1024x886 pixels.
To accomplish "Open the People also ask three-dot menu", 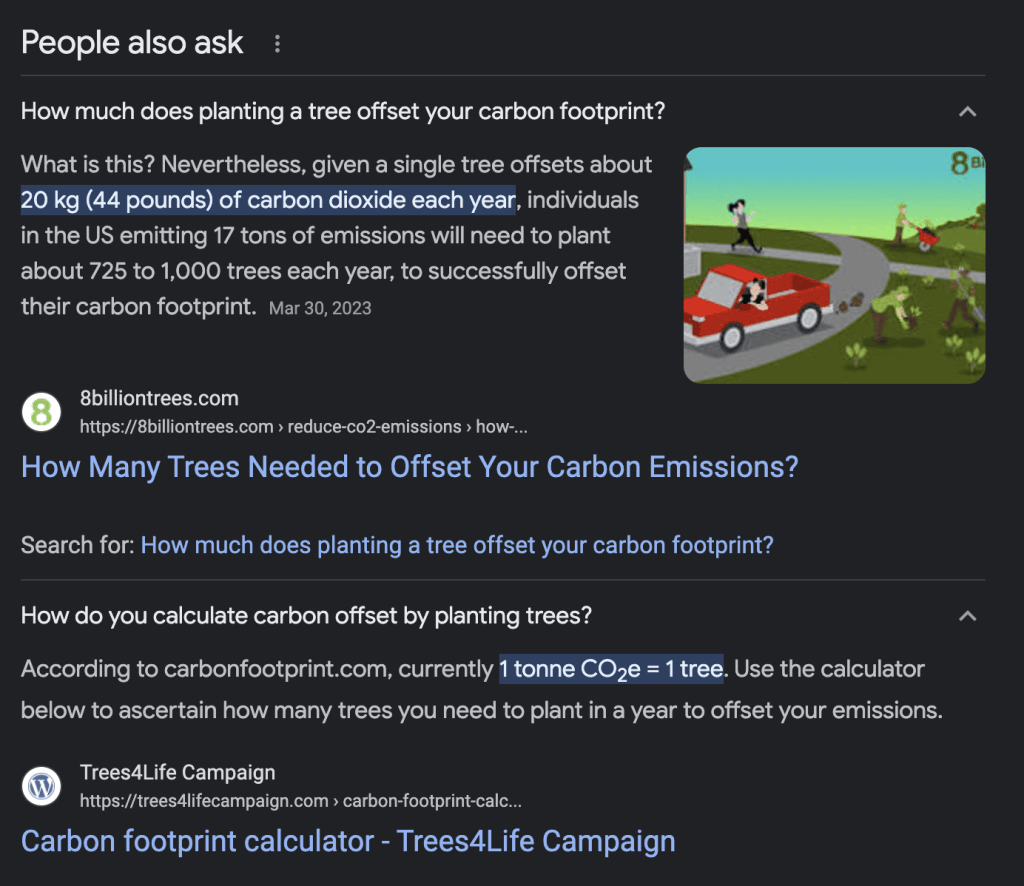I will (x=278, y=44).
